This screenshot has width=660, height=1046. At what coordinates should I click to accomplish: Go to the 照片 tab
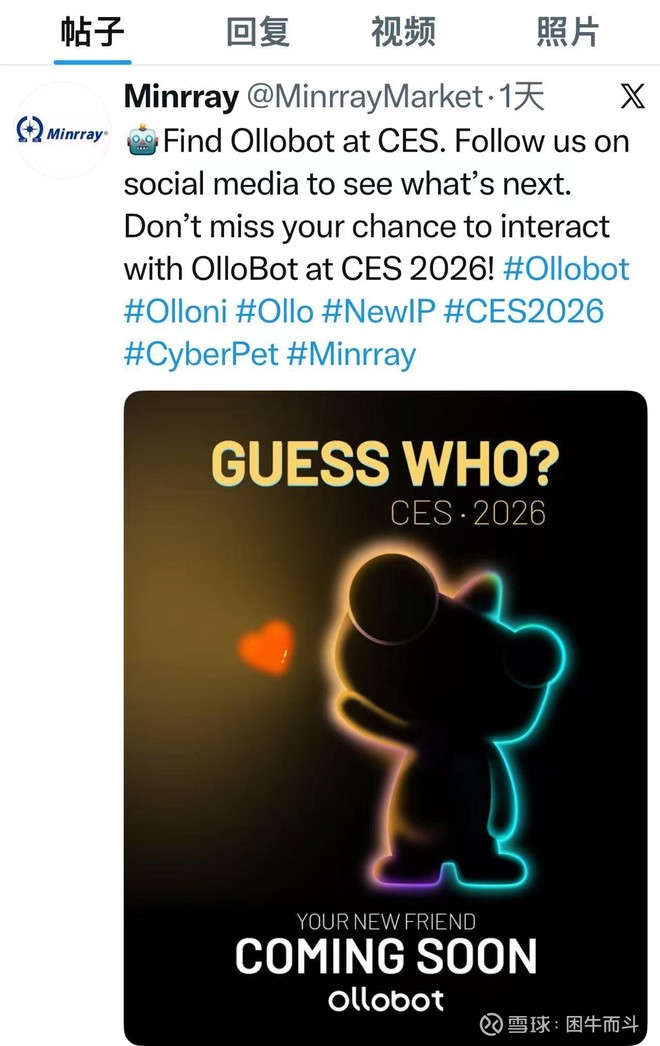[x=567, y=32]
